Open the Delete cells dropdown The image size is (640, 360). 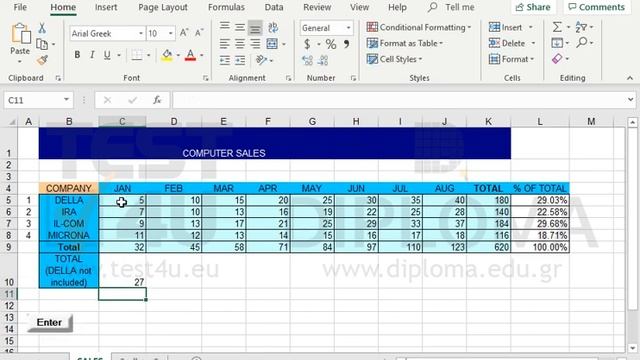click(533, 43)
